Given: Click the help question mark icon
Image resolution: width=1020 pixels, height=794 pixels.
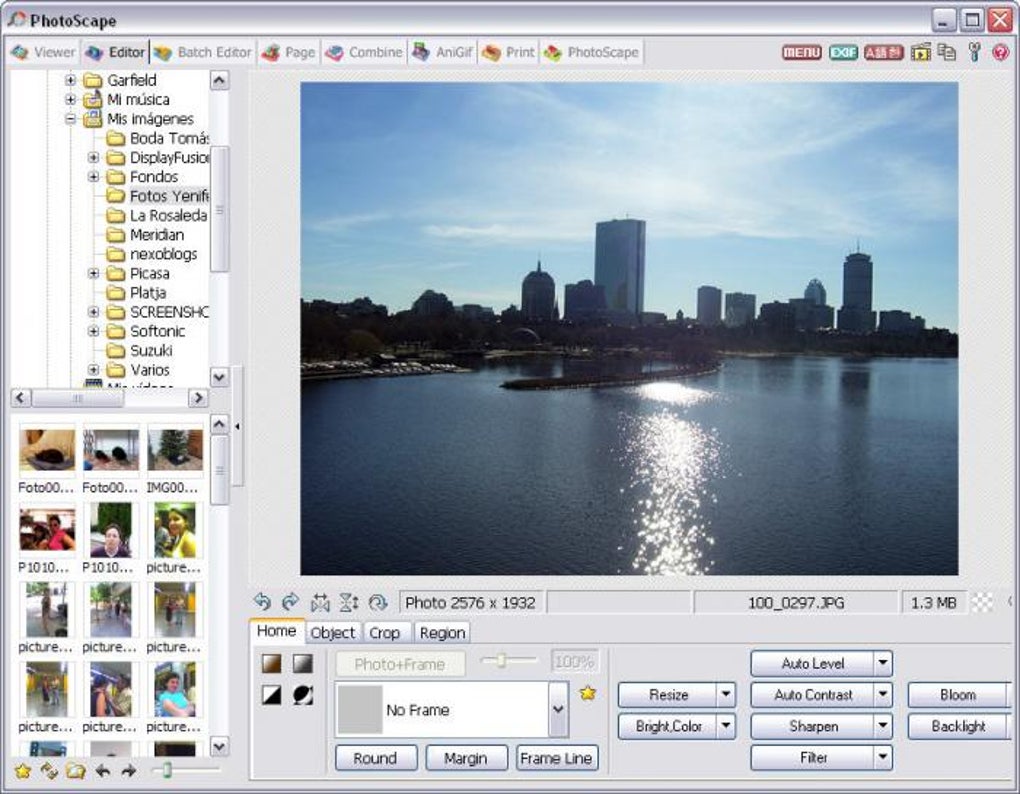Looking at the screenshot, I should point(1000,52).
